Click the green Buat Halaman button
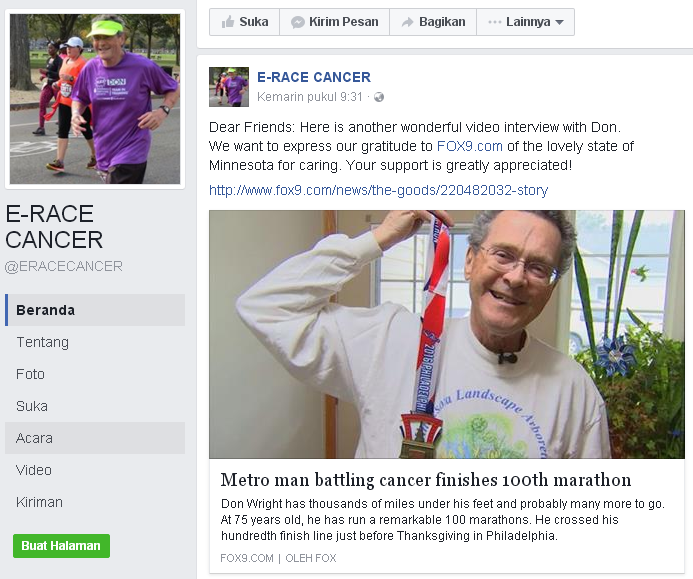 coord(61,546)
